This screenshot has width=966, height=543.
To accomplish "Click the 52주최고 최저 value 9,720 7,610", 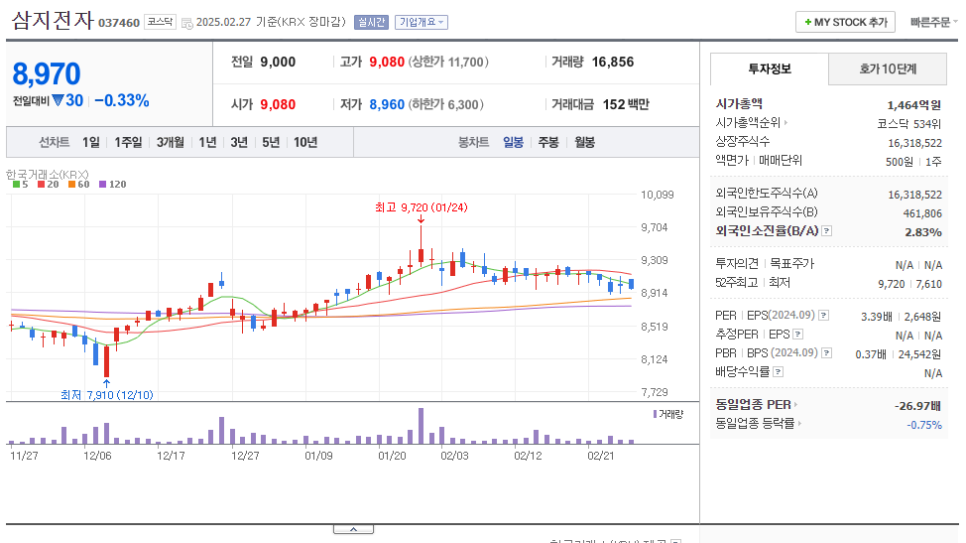I will point(910,284).
